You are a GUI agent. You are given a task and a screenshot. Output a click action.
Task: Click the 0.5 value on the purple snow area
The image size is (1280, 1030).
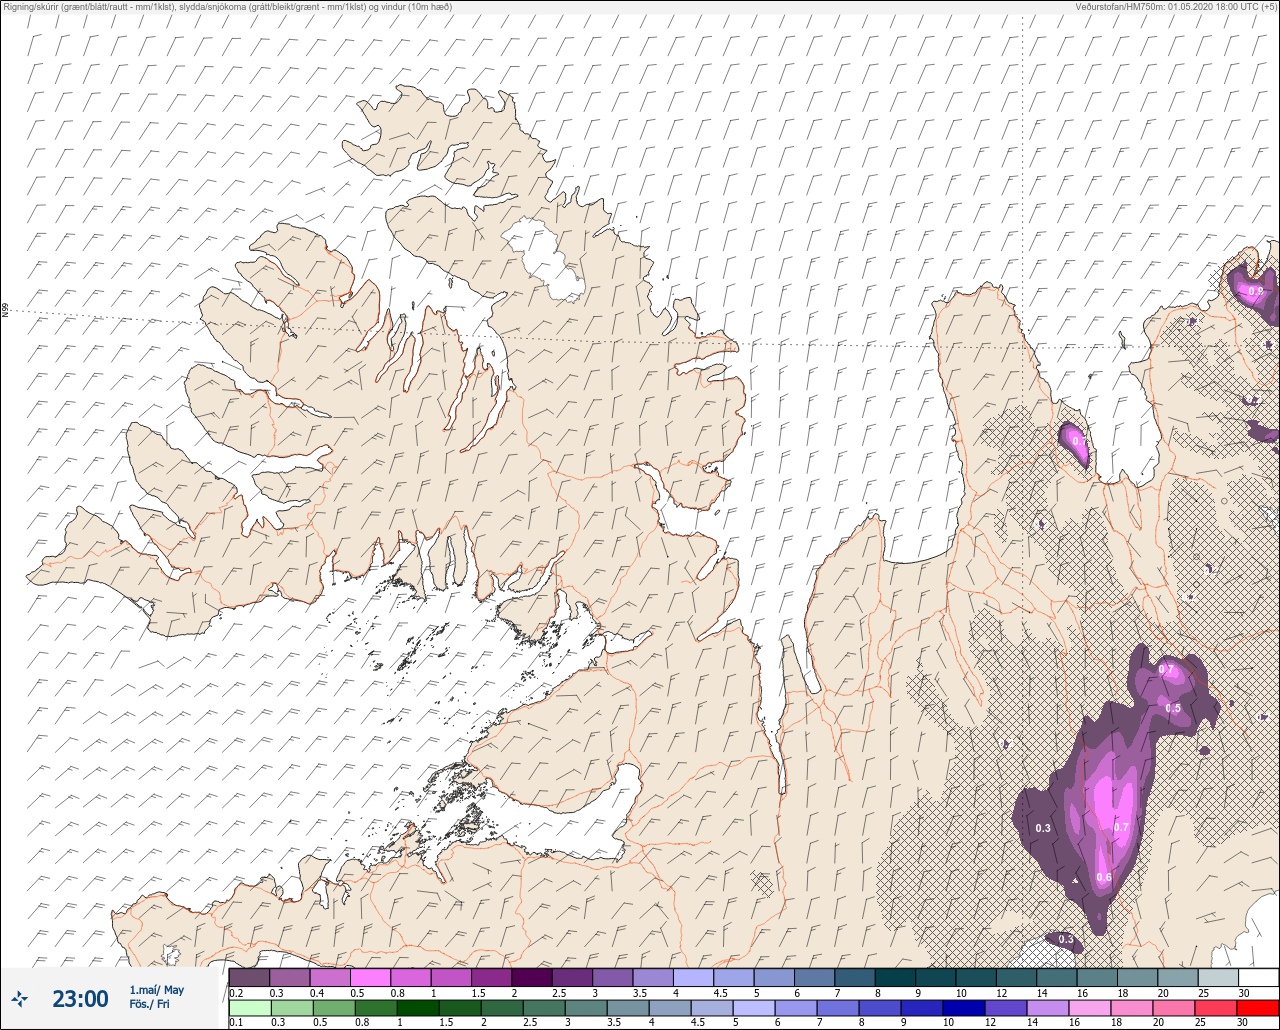[x=1173, y=708]
